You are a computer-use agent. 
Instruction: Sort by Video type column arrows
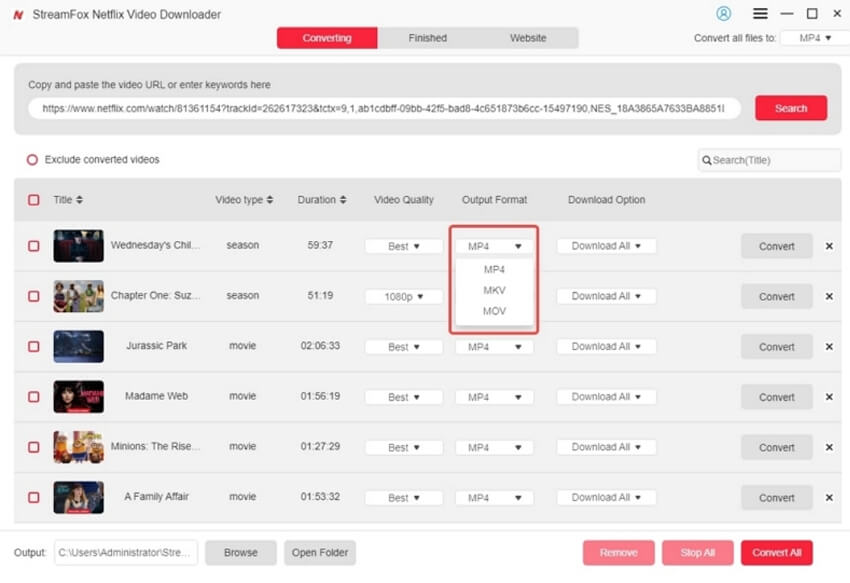click(269, 200)
